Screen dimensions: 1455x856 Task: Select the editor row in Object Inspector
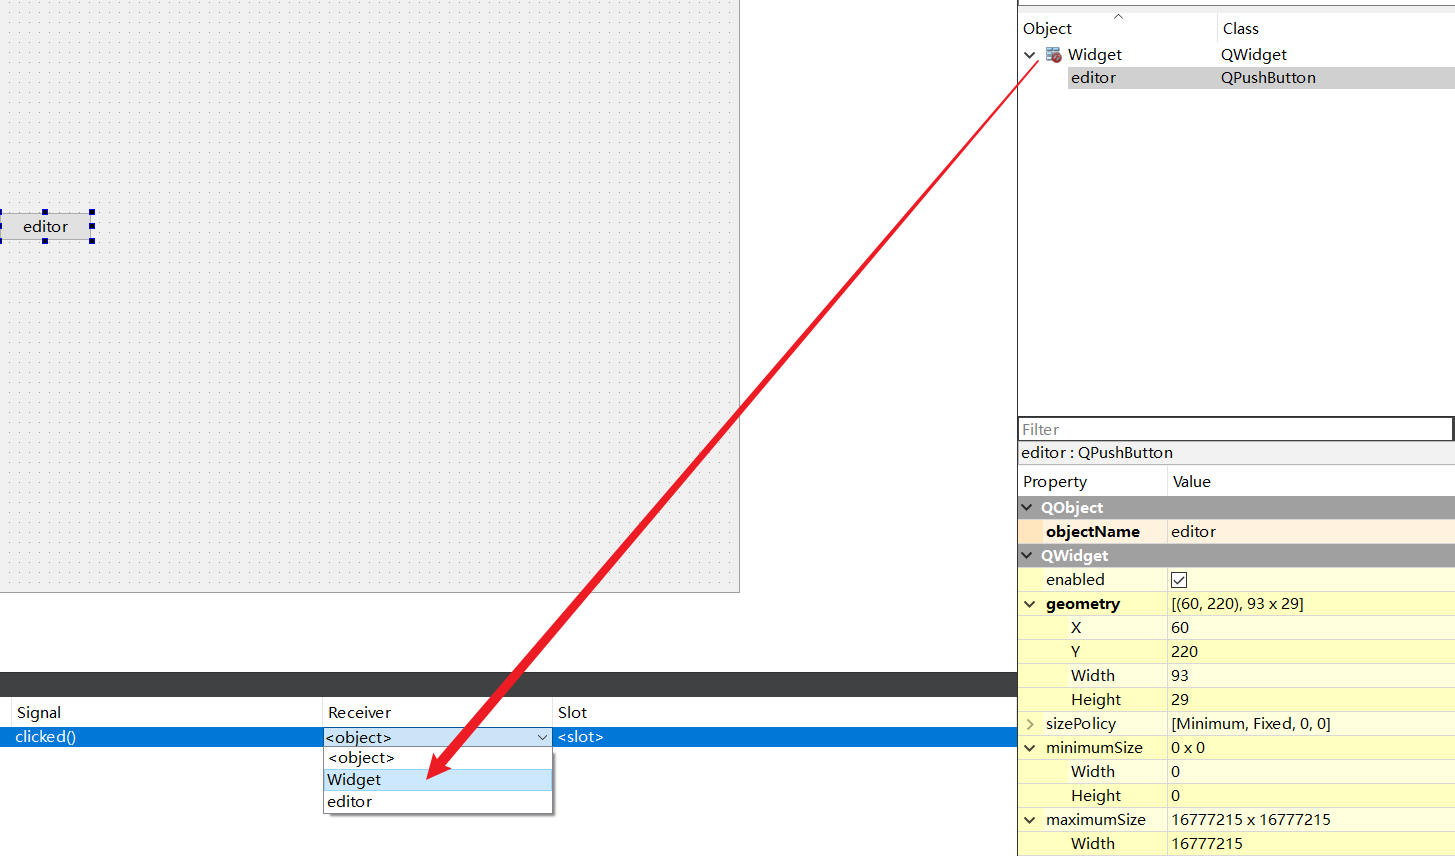[1261, 78]
